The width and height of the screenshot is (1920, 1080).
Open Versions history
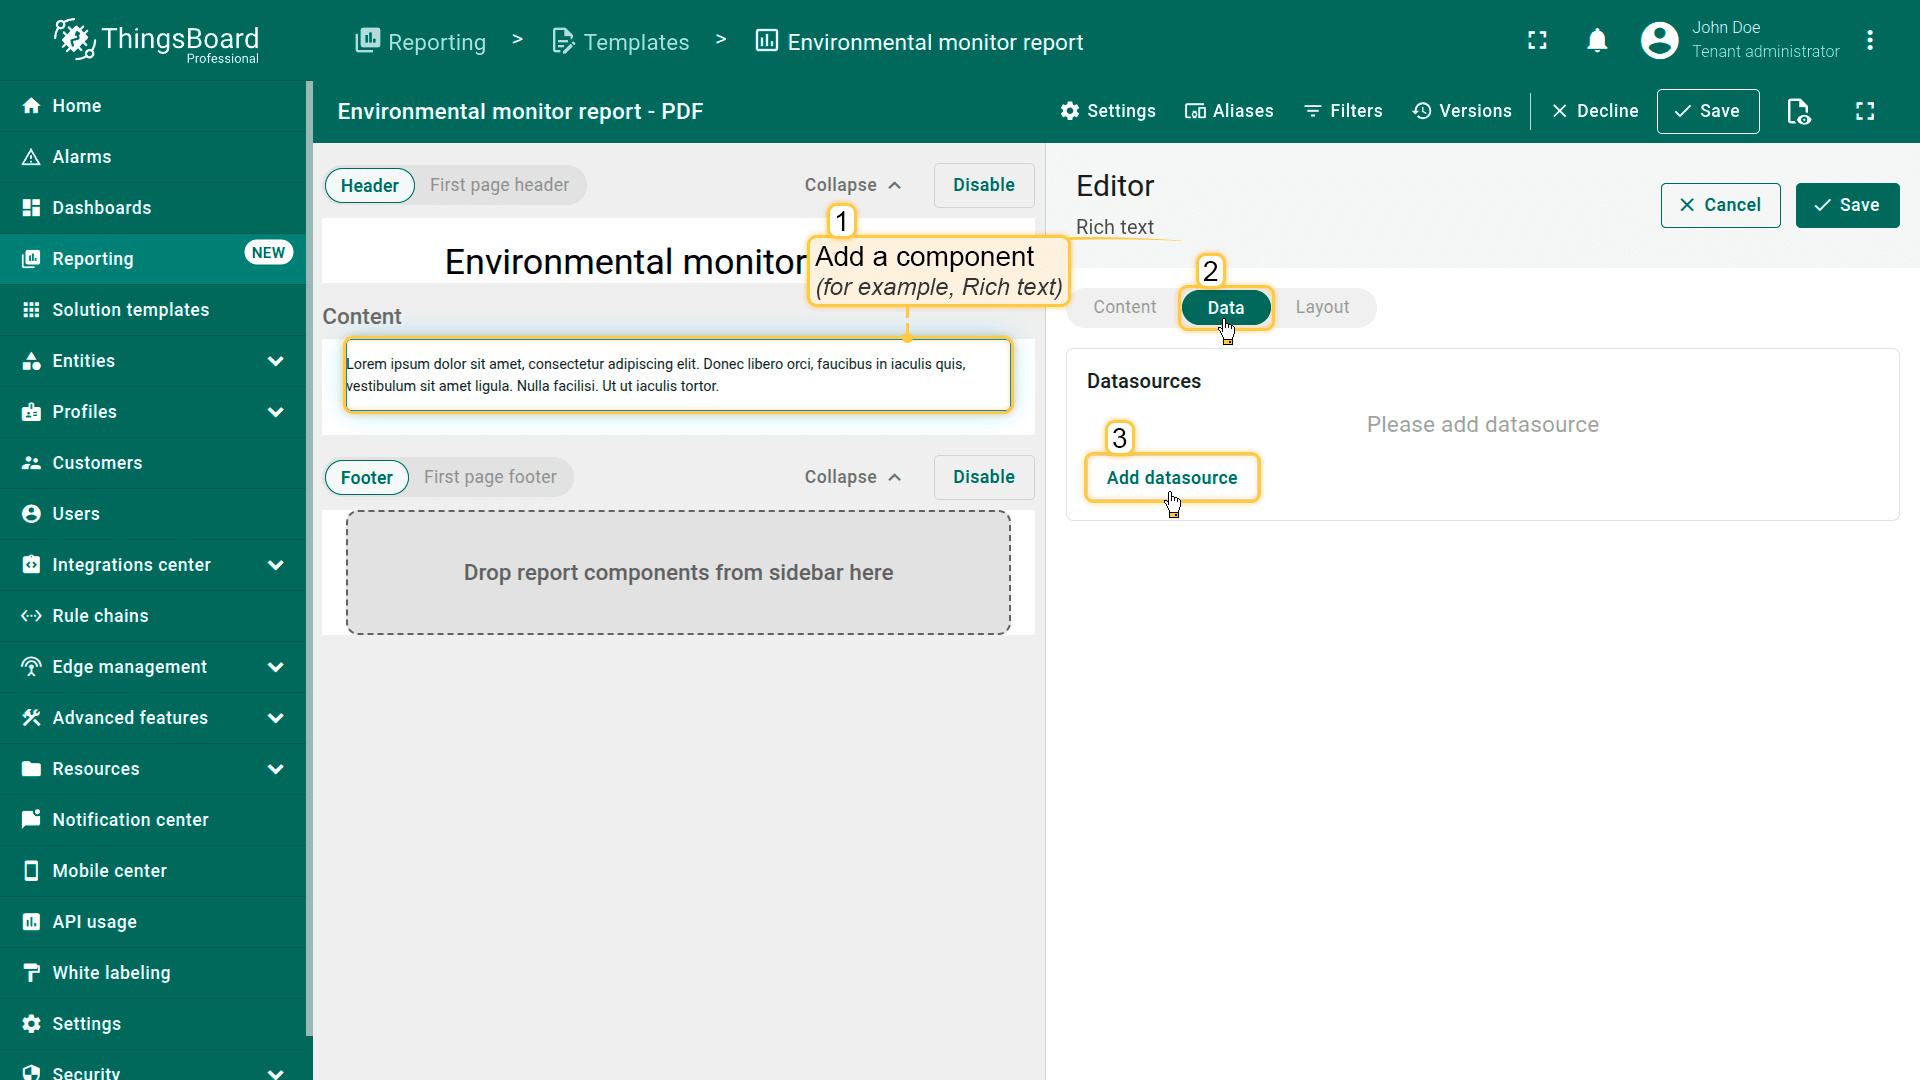[1462, 111]
